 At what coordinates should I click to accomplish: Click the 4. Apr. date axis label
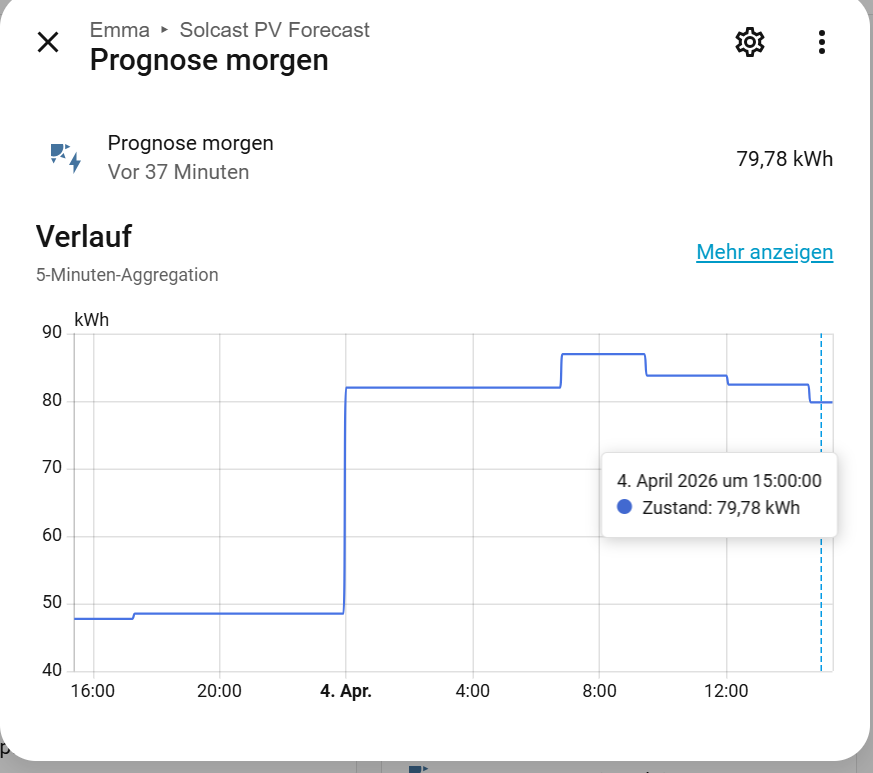tap(346, 691)
